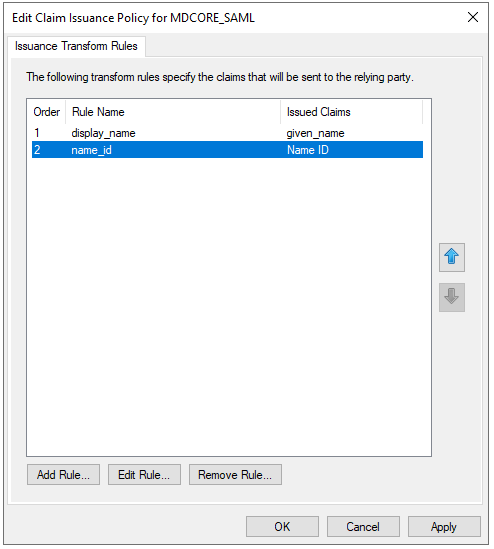The height and width of the screenshot is (549, 494).
Task: Click the Order column header
Action: click(x=47, y=112)
